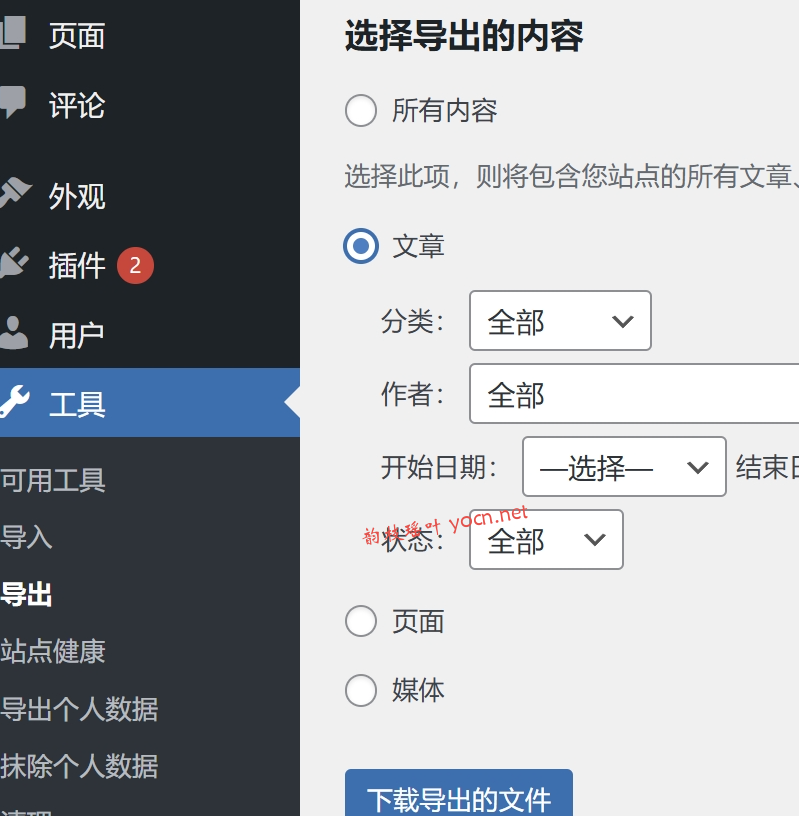Open the 开始日期 dropdown
Viewport: 799px width, 816px height.
[624, 466]
